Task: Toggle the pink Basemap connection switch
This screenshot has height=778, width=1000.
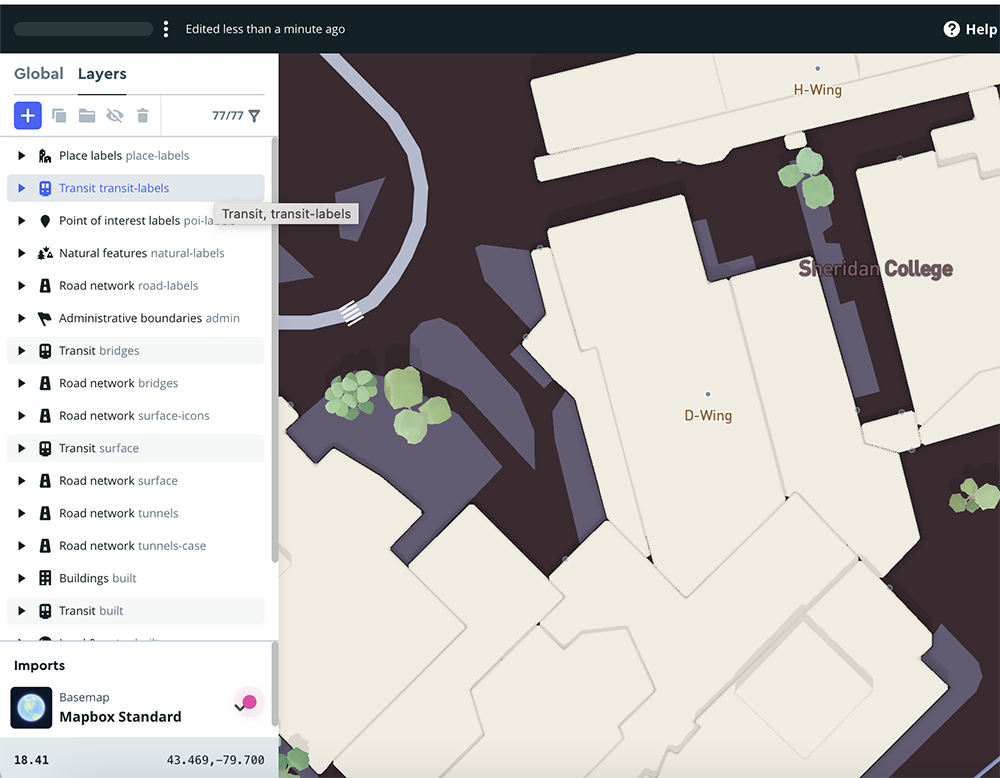Action: (247, 703)
